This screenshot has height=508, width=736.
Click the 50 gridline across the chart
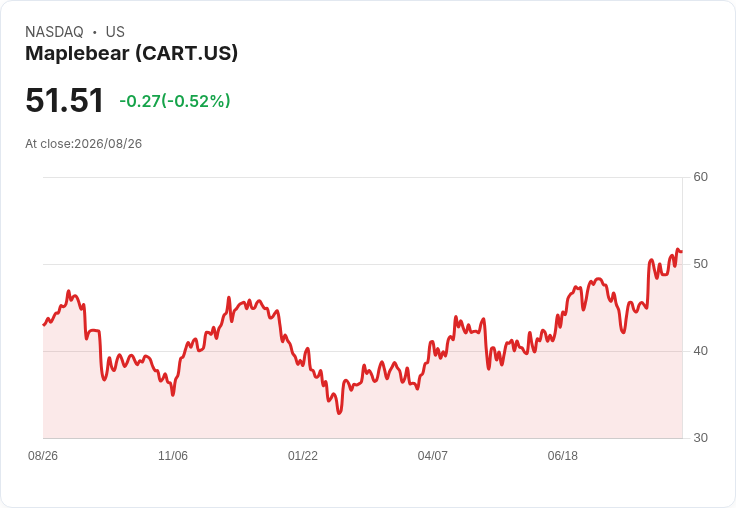pyautogui.click(x=362, y=264)
